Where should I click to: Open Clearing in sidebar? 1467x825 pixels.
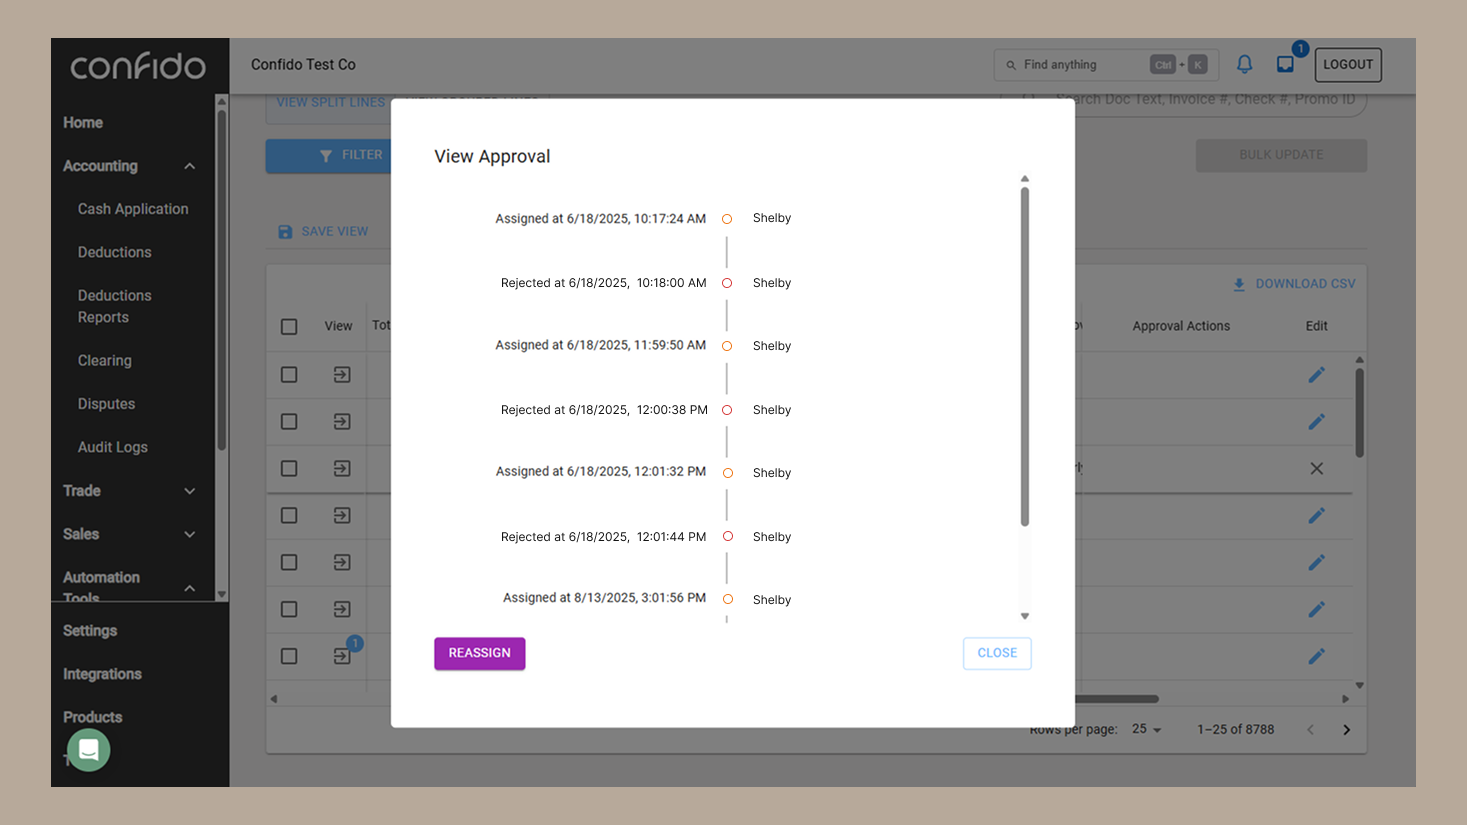105,360
